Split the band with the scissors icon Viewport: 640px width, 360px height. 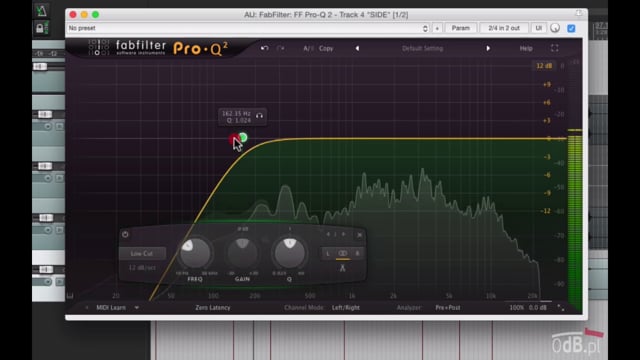coord(342,268)
